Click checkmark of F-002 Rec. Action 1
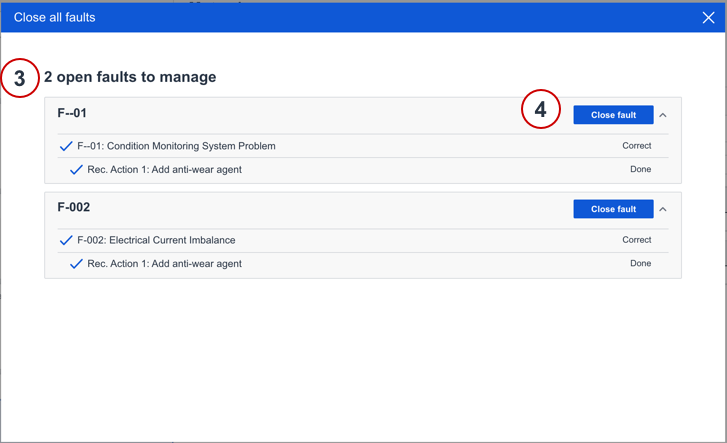This screenshot has height=443, width=727. coord(76,264)
